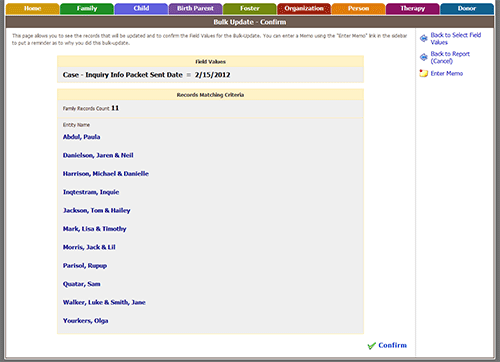
Task: Open the Enter Memo link
Action: [x=447, y=73]
